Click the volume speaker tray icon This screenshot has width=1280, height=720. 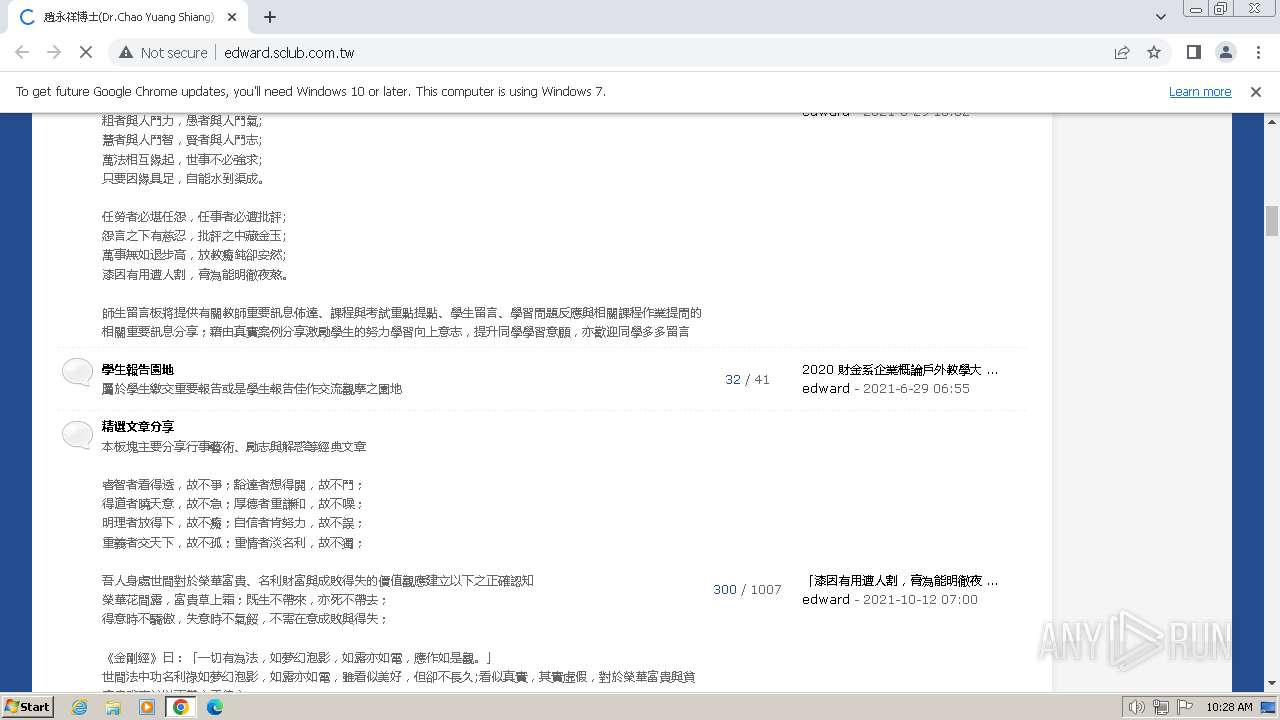click(1136, 707)
